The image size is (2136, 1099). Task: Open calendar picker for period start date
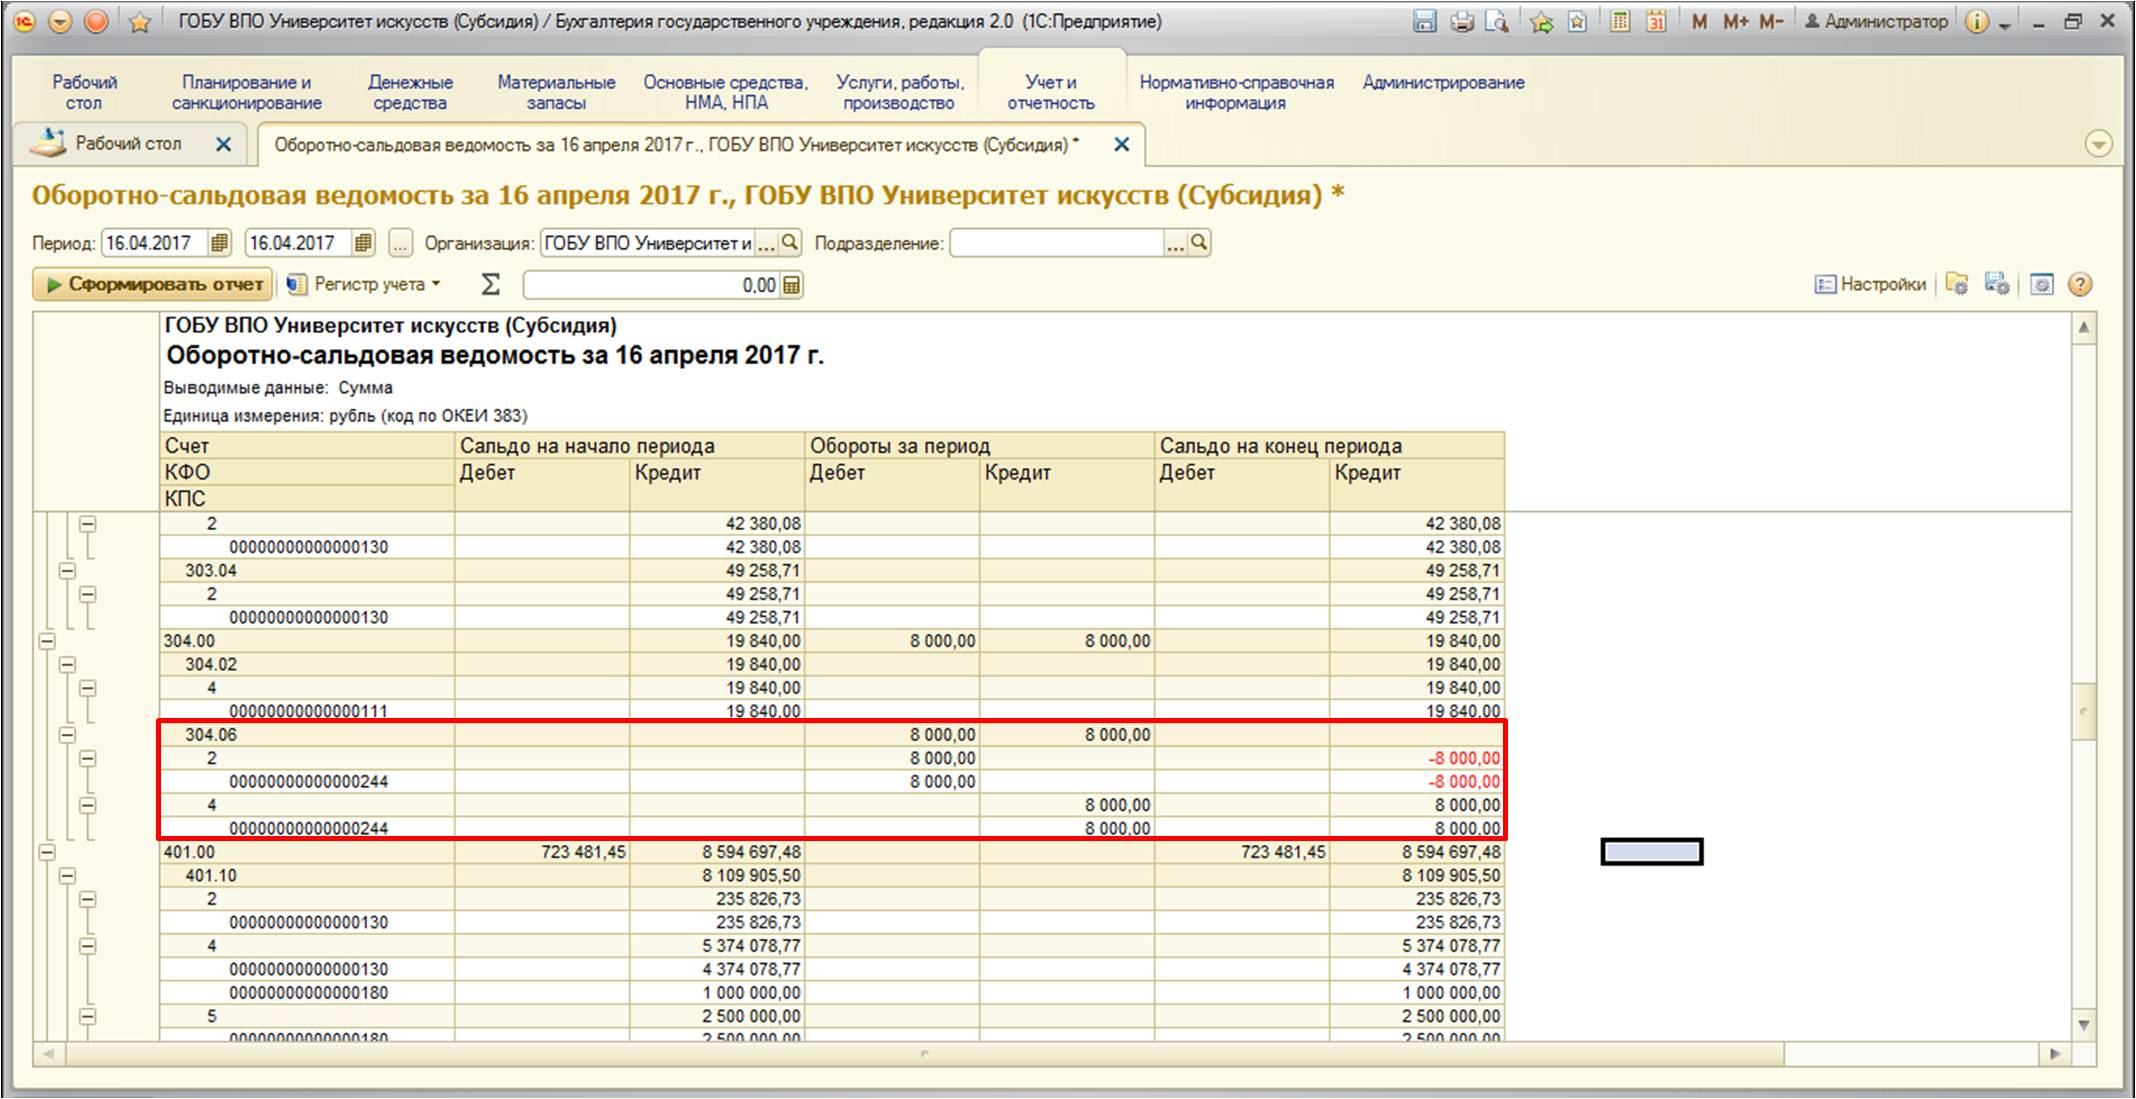coord(219,243)
